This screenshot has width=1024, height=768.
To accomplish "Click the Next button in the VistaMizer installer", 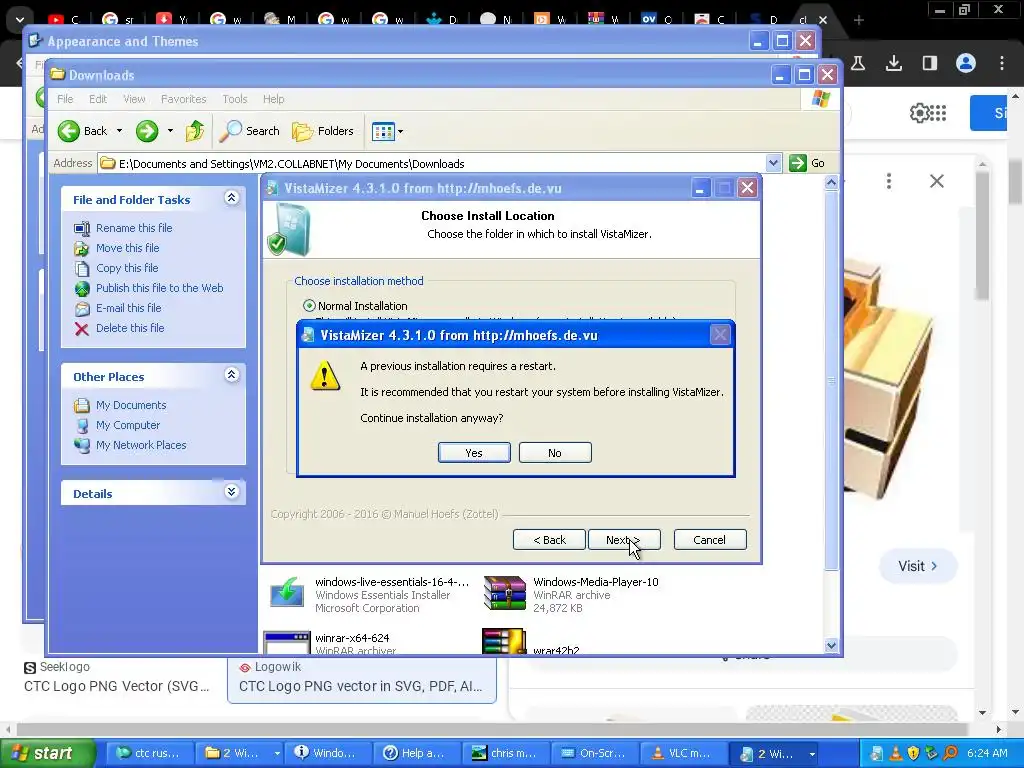I will 624,540.
